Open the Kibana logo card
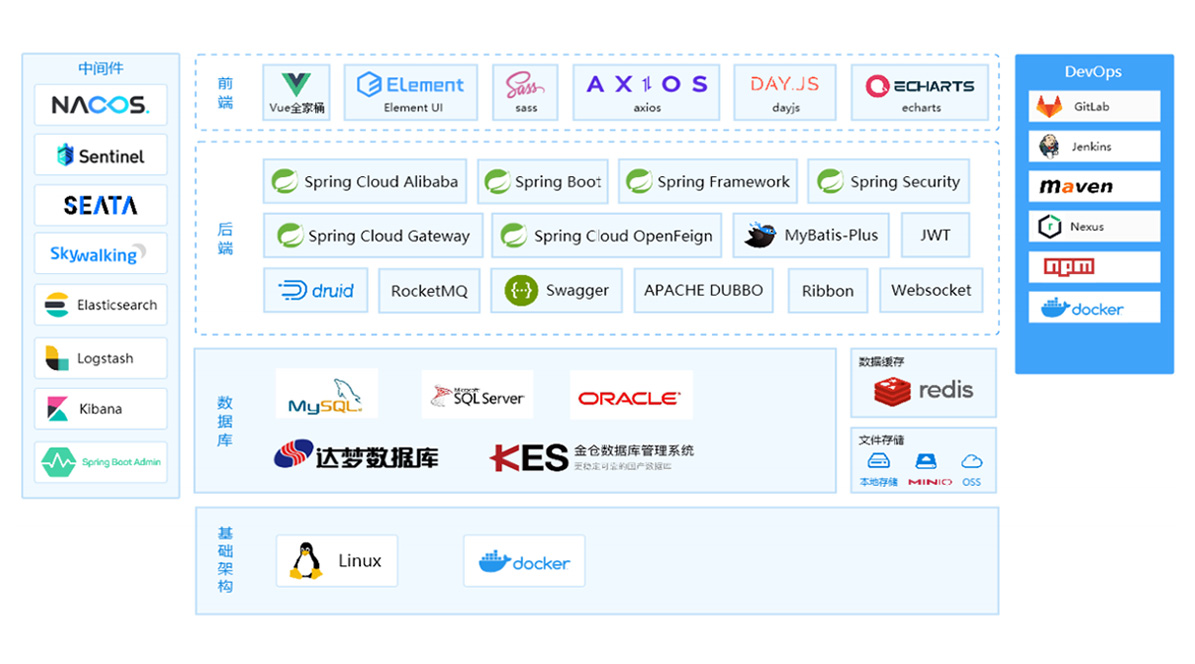This screenshot has height=664, width=1195. (x=101, y=409)
